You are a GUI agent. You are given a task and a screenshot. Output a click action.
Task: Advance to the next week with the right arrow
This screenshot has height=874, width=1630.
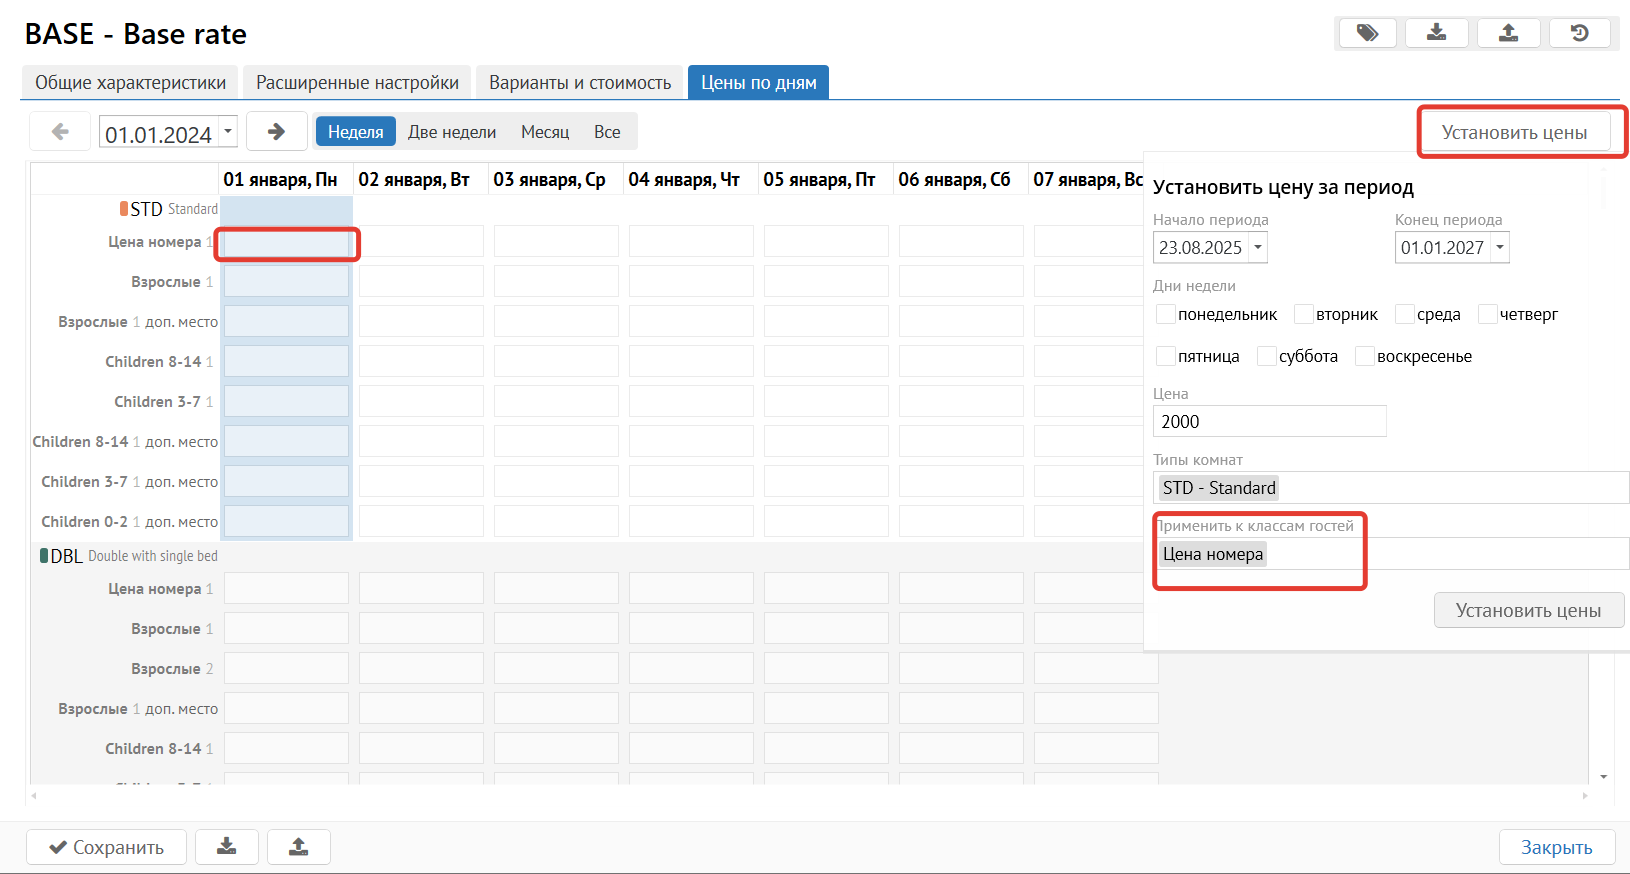coord(276,131)
